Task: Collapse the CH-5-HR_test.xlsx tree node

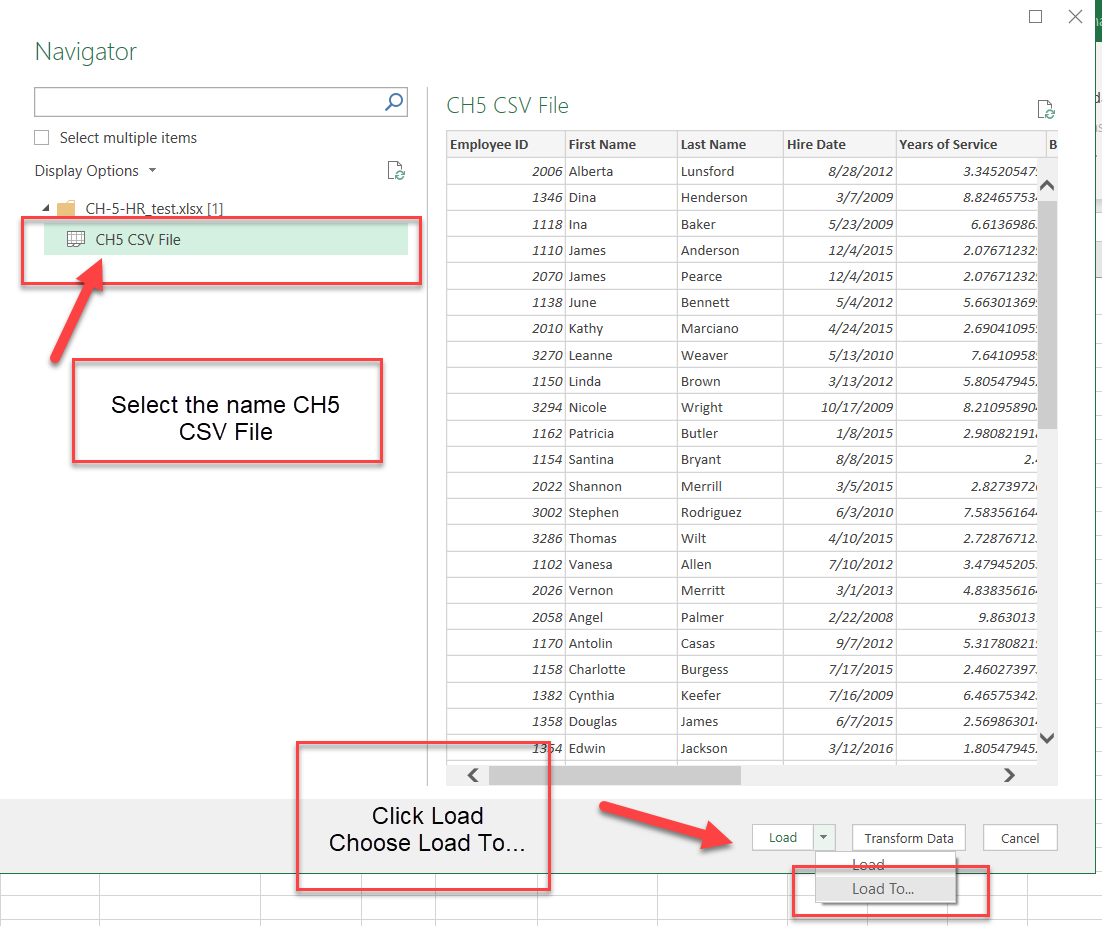Action: click(x=46, y=209)
